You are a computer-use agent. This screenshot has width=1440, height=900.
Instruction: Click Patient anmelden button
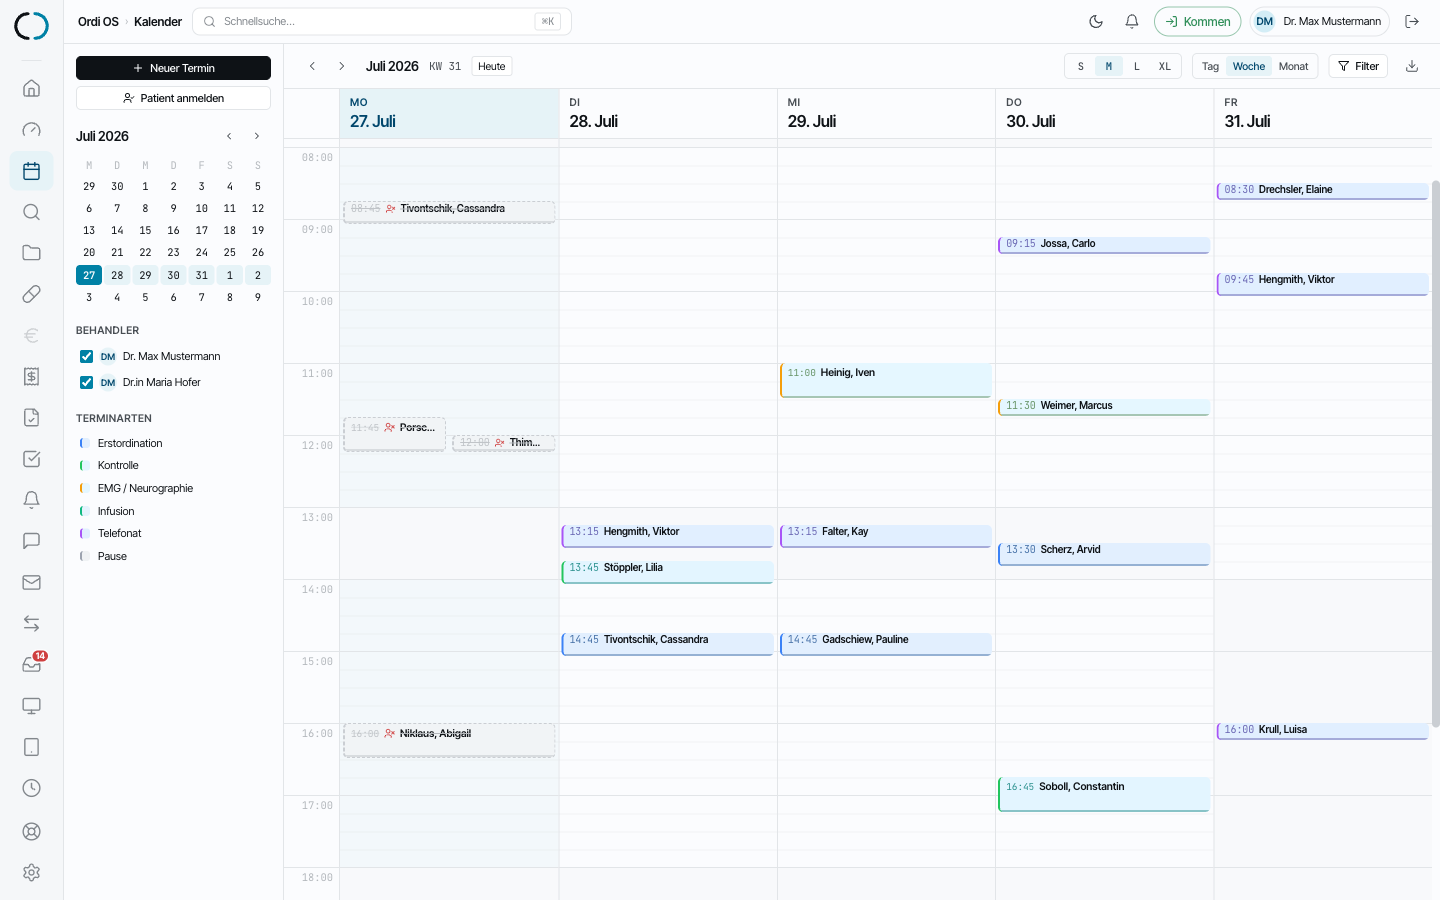click(x=173, y=98)
